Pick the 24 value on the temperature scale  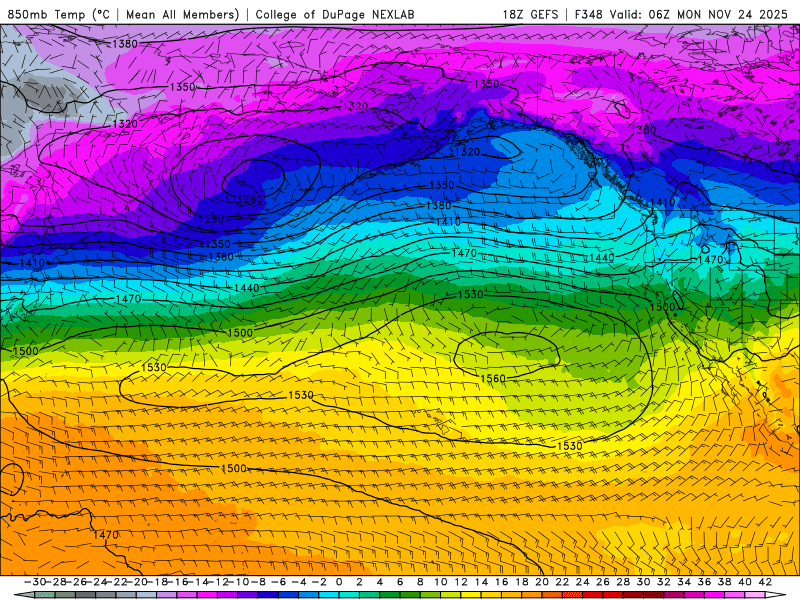[582, 582]
